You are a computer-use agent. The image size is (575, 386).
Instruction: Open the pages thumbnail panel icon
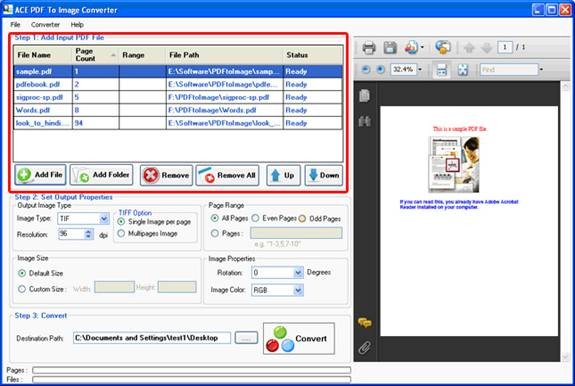pyautogui.click(x=364, y=95)
